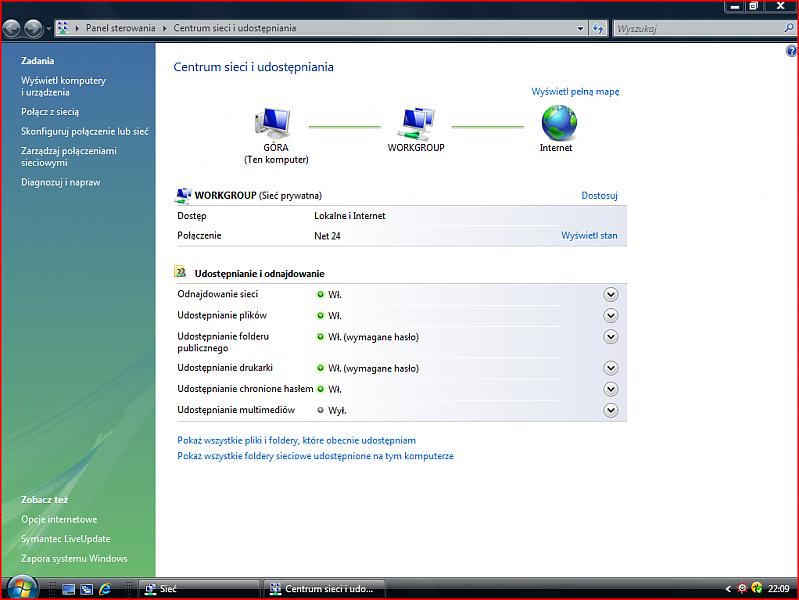This screenshot has height=600, width=799.
Task: Click the GÓRA computer icon
Action: pos(273,123)
